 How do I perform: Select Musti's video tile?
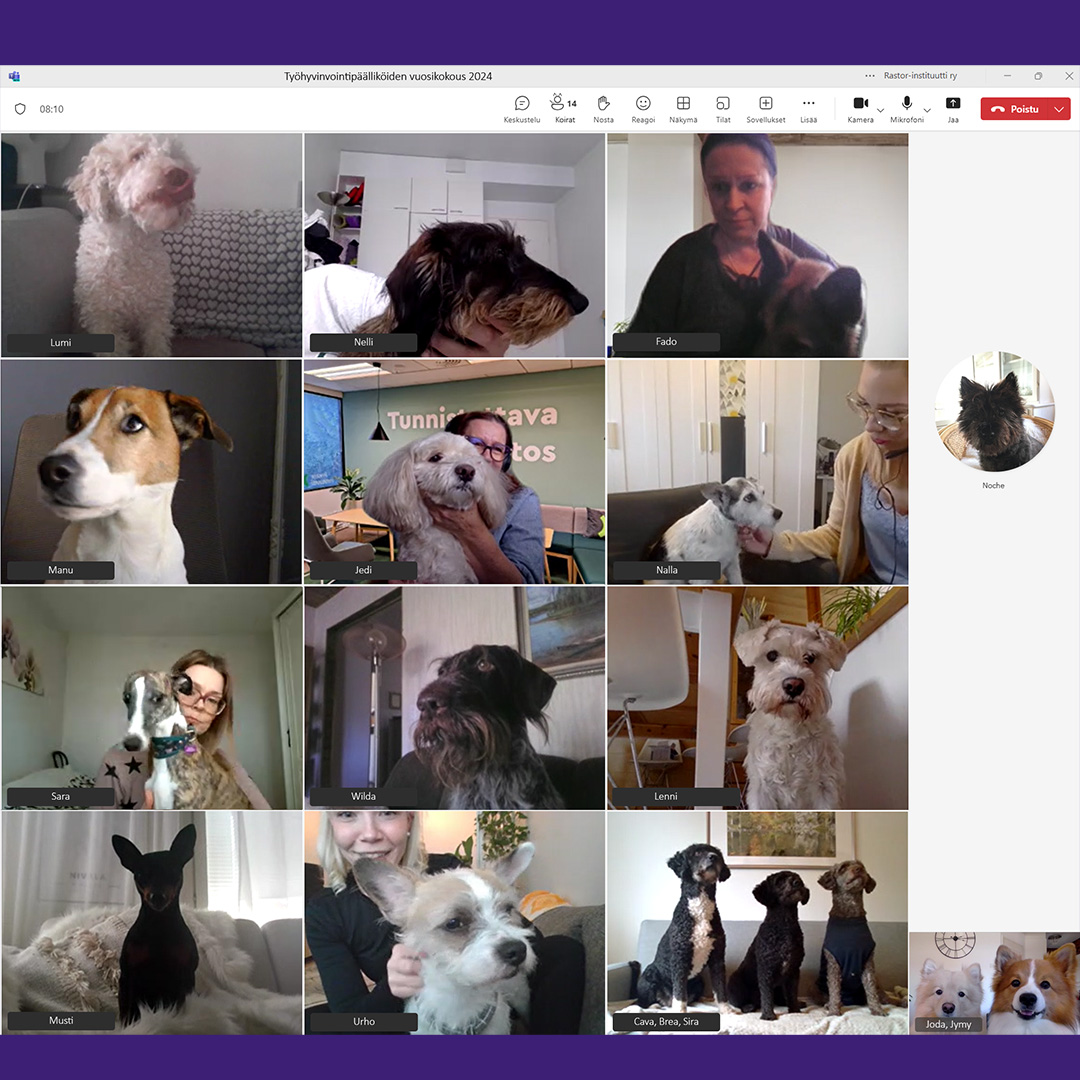point(152,923)
